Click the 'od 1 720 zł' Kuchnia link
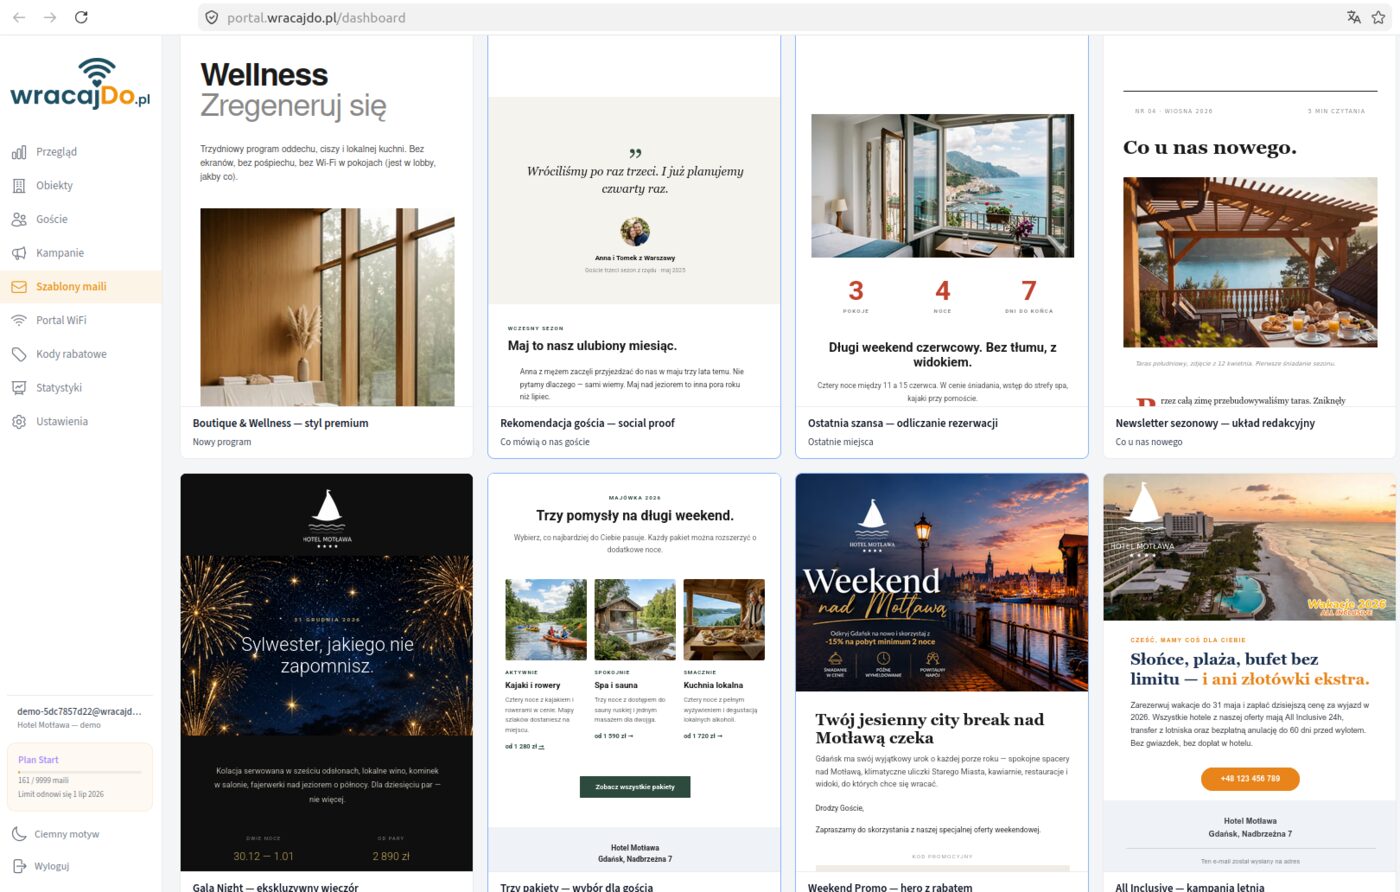The width and height of the screenshot is (1400, 892). pyautogui.click(x=703, y=736)
